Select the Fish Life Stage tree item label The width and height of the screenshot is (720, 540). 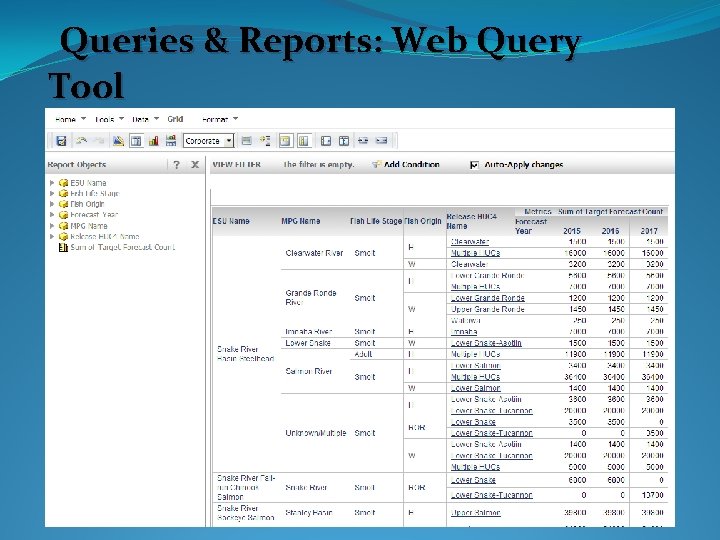pos(95,193)
